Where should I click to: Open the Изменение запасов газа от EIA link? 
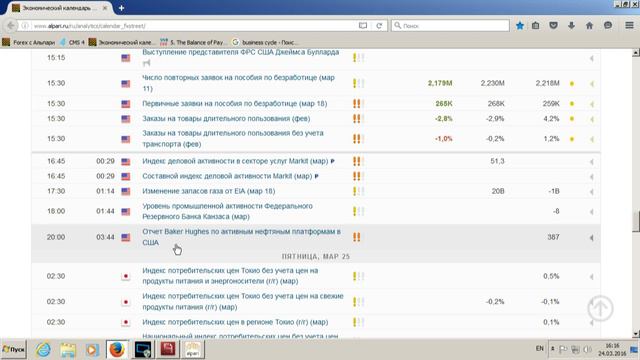pyautogui.click(x=209, y=191)
